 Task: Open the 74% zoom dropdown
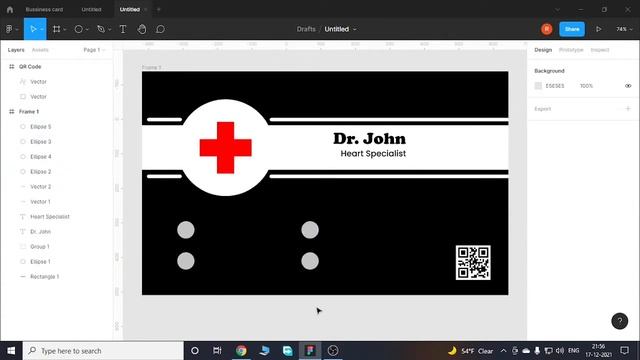tap(624, 29)
